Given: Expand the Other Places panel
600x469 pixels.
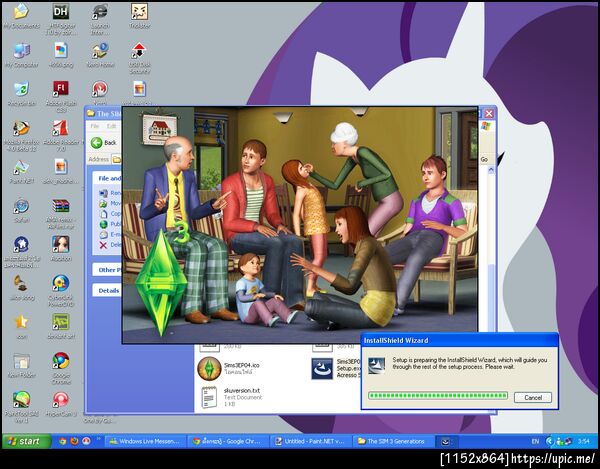Looking at the screenshot, I should pyautogui.click(x=107, y=270).
